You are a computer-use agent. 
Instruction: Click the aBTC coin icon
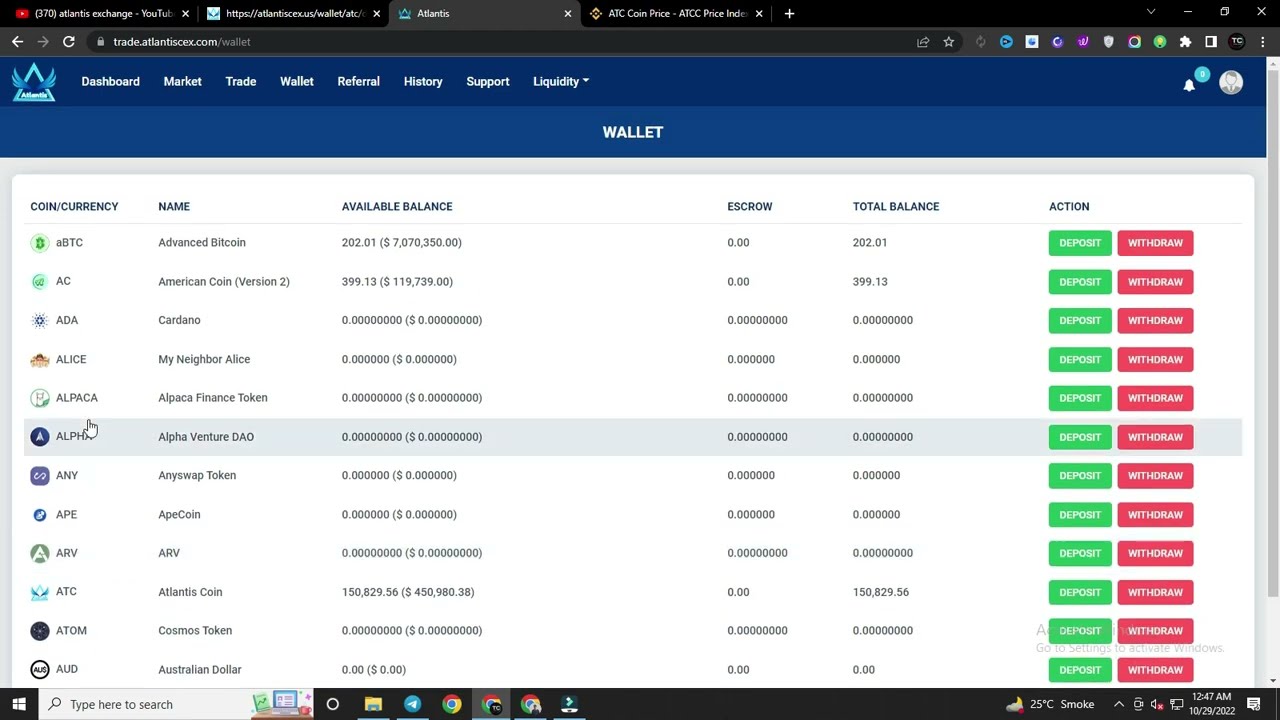click(40, 243)
